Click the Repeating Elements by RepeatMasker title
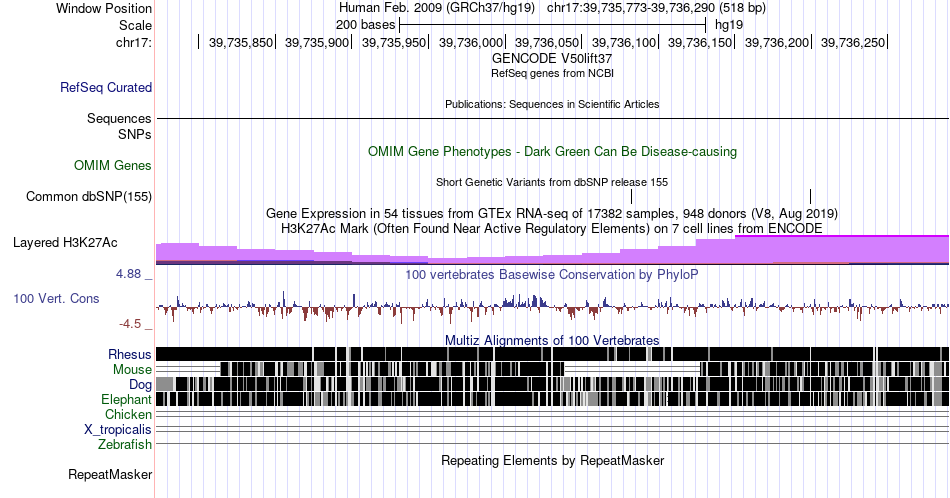 pos(552,460)
